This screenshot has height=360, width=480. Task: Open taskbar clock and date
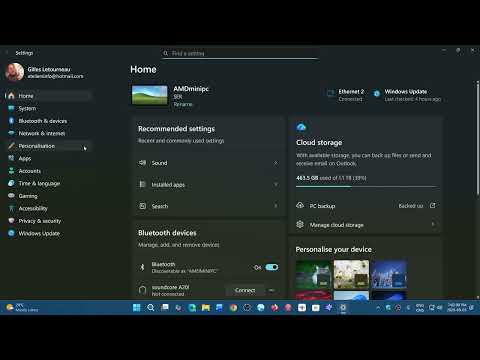tap(457, 307)
